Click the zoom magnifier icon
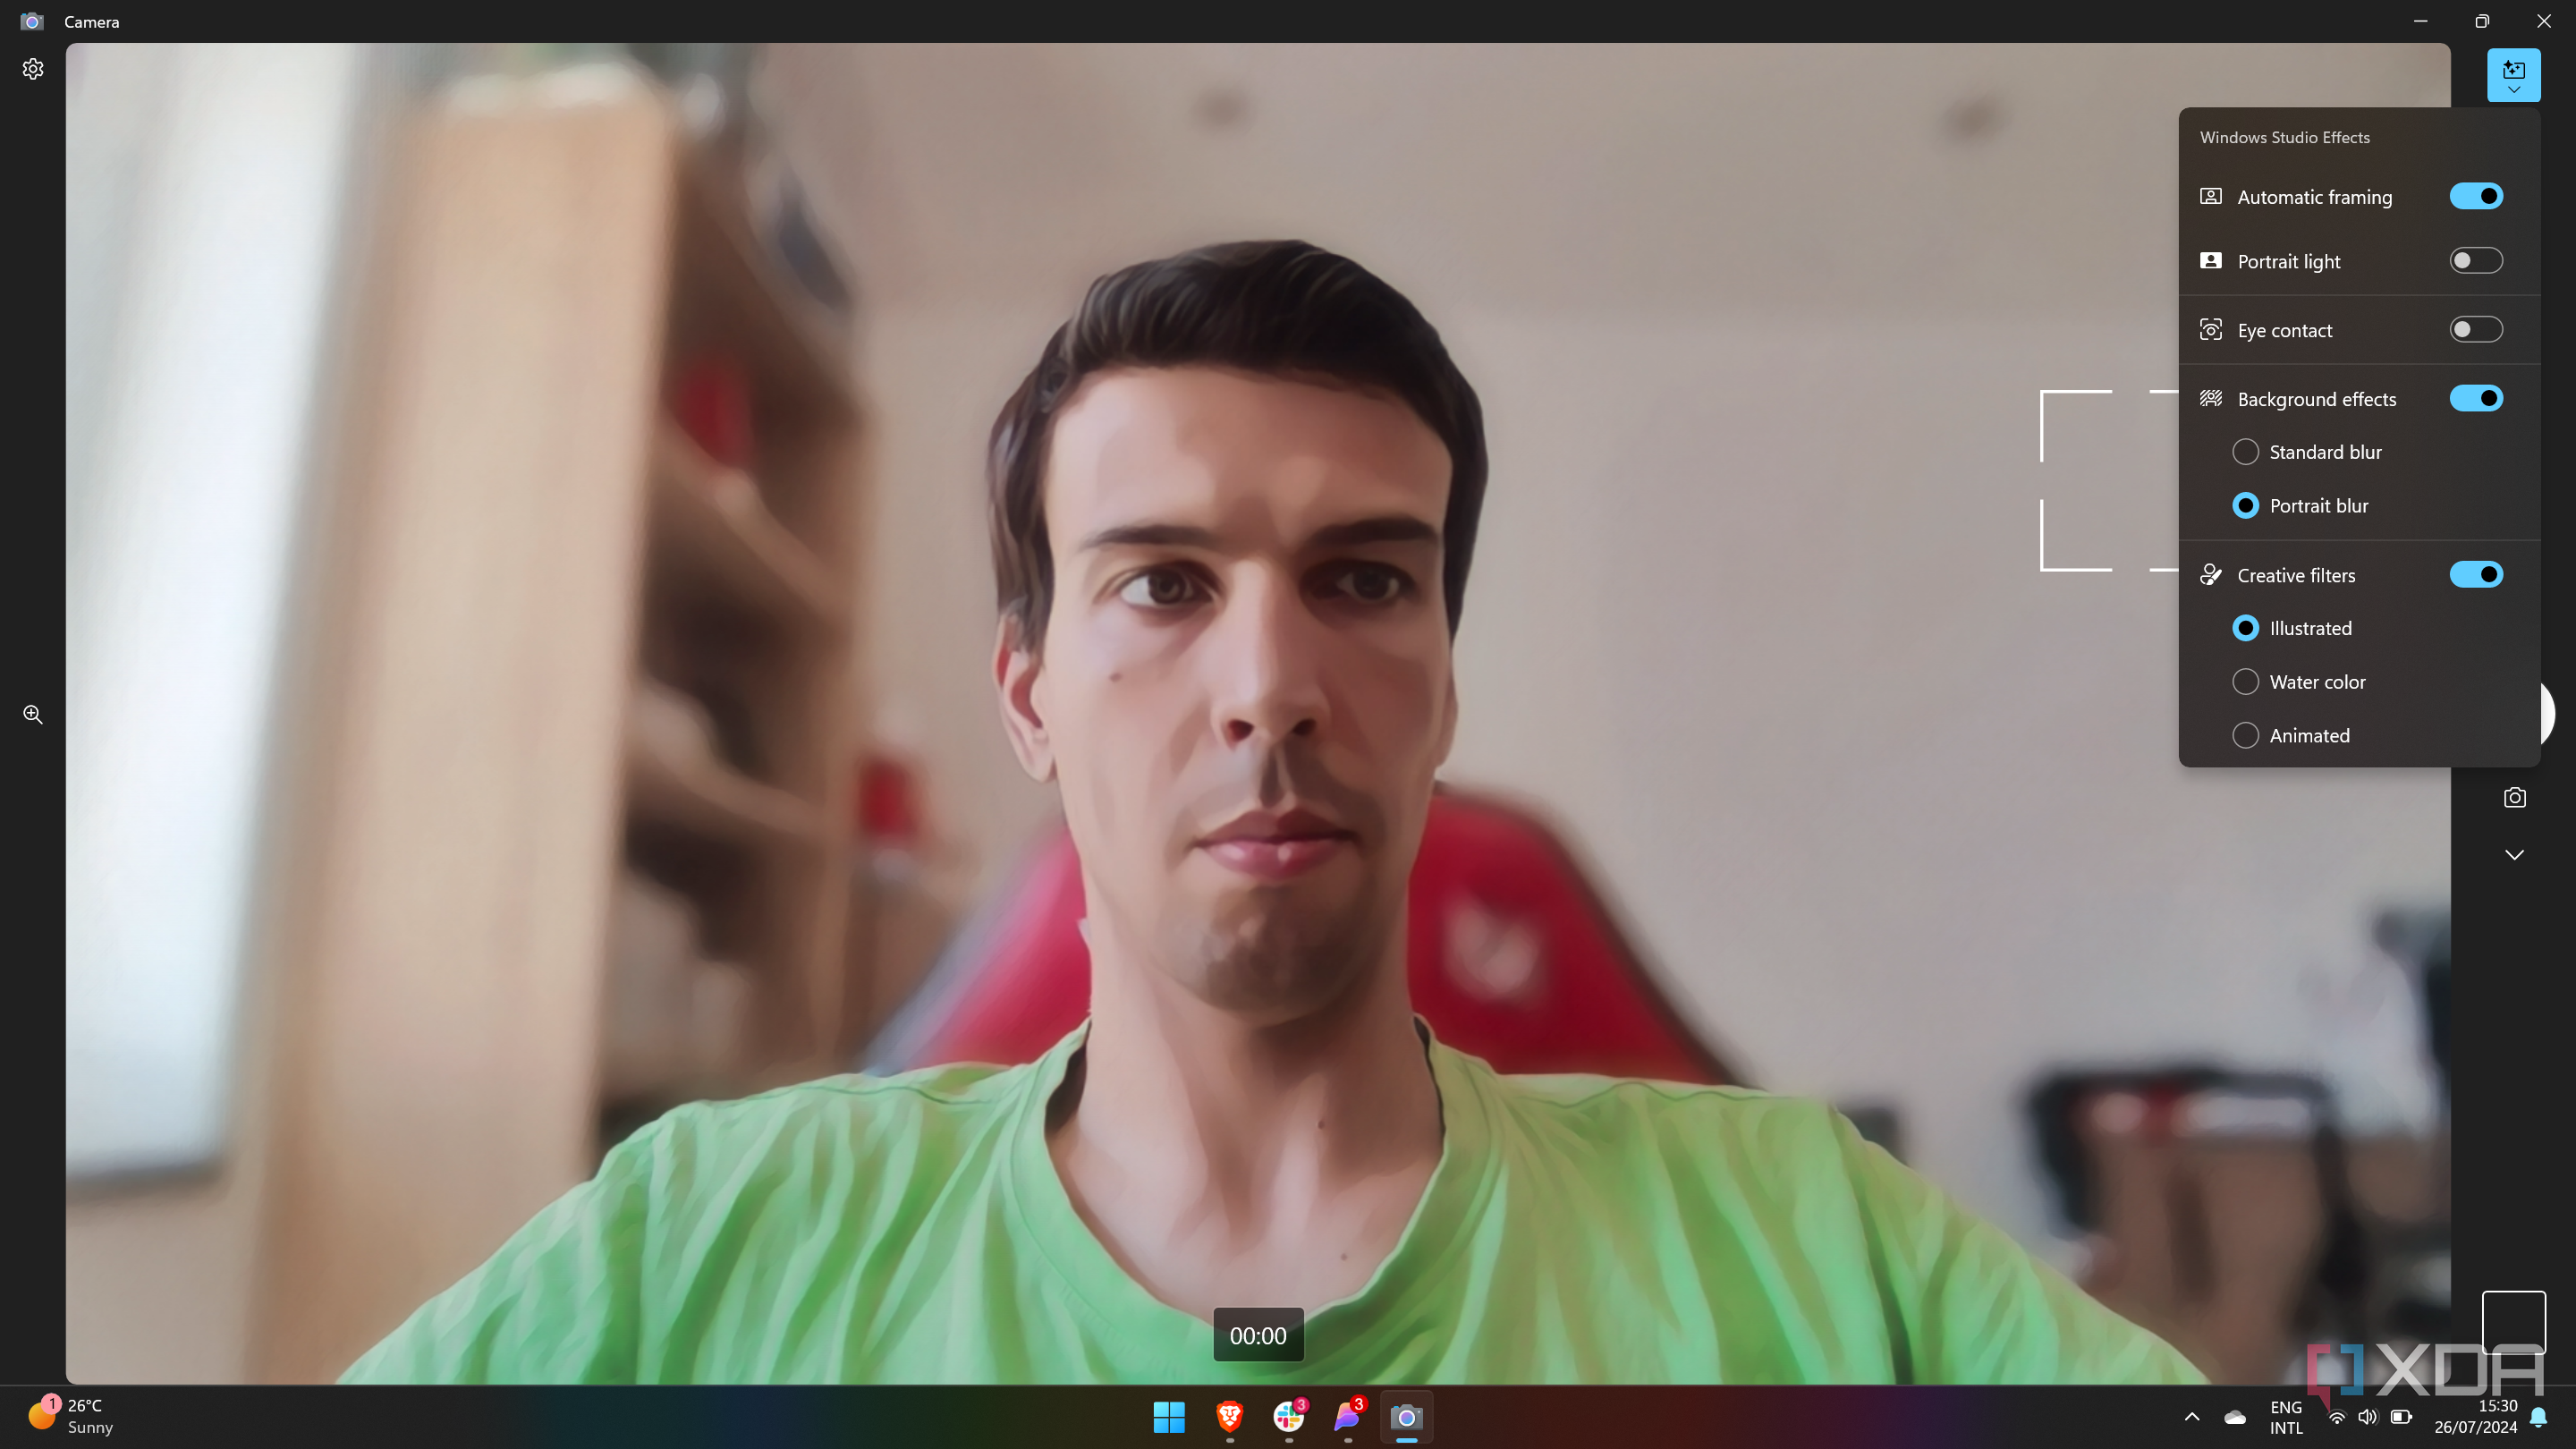 [33, 714]
